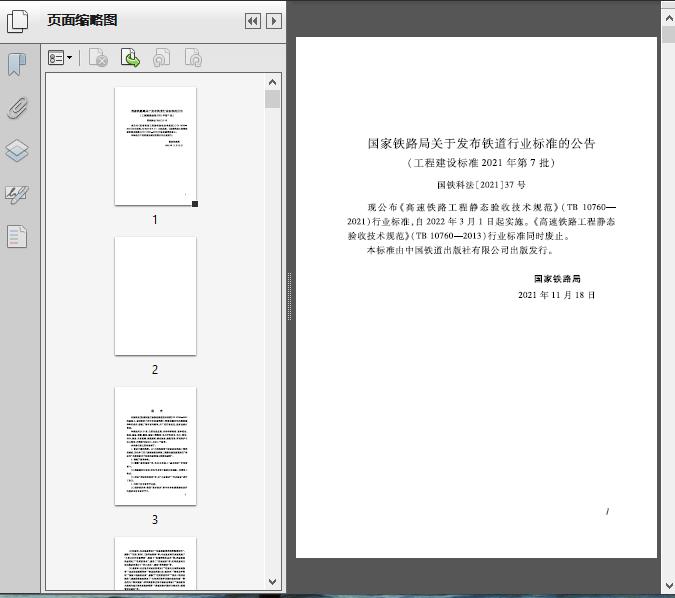Click the delete pages icon

pos(98,58)
